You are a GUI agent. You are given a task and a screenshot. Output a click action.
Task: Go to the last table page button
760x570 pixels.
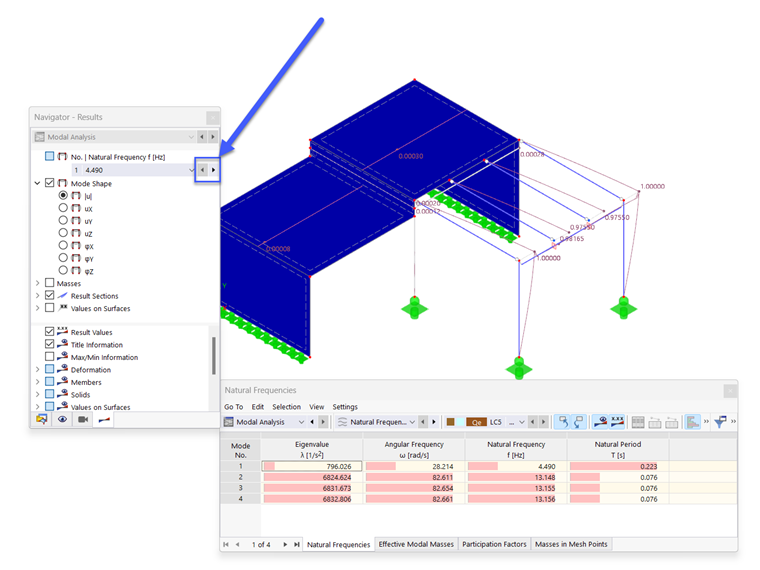[297, 544]
